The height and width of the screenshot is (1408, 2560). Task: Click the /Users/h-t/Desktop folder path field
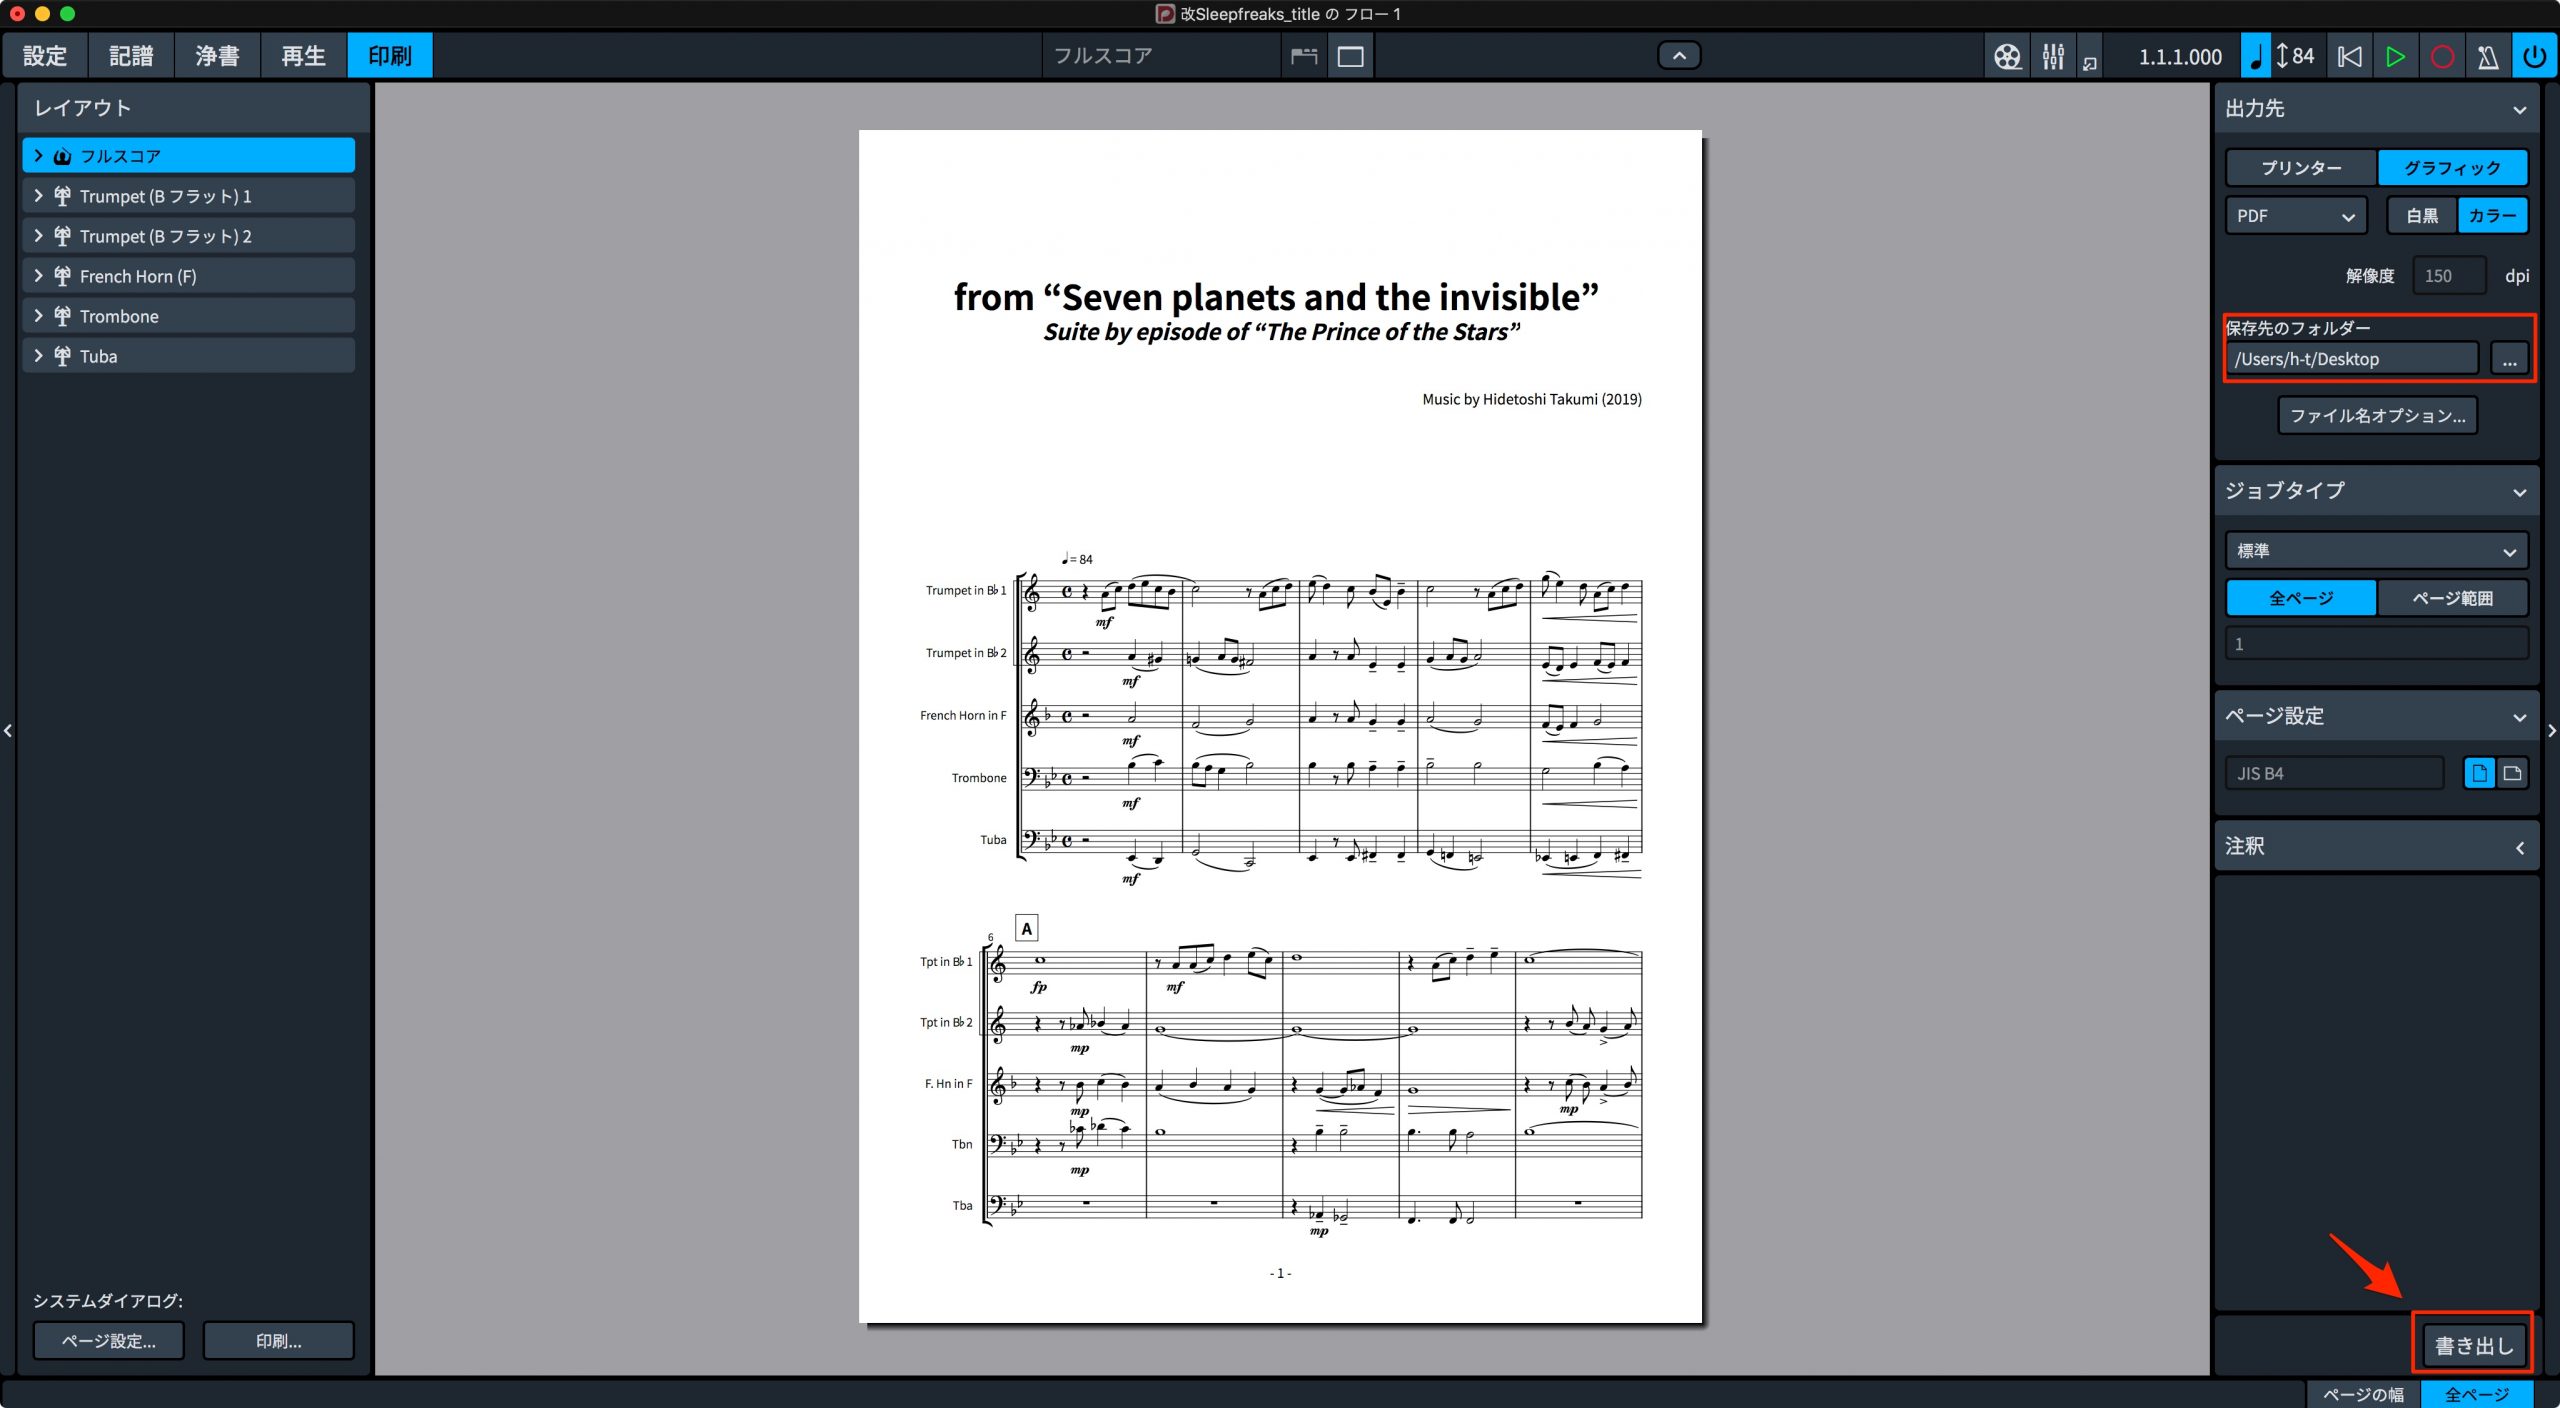point(2352,359)
